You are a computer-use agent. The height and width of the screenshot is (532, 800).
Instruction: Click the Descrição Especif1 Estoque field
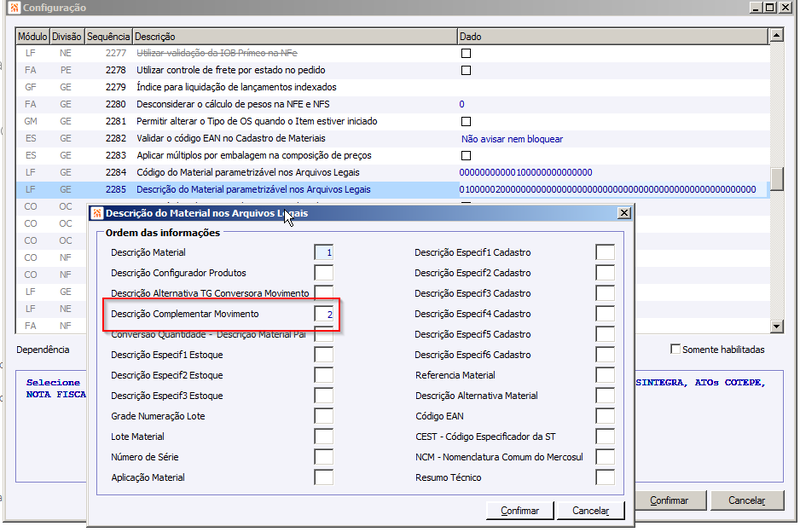(x=323, y=354)
